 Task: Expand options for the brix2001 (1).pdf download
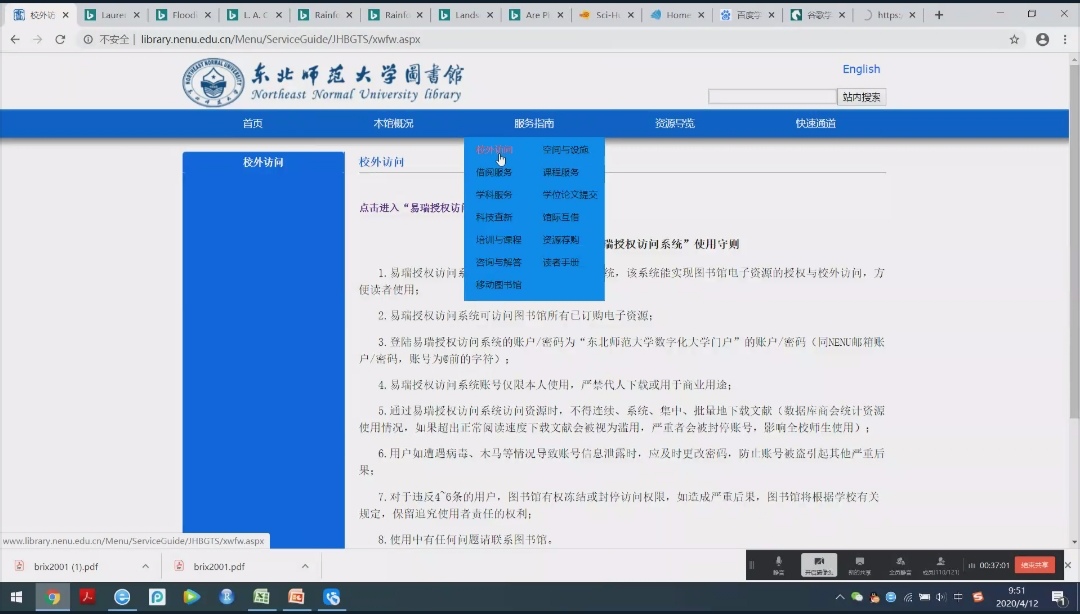tap(145, 566)
